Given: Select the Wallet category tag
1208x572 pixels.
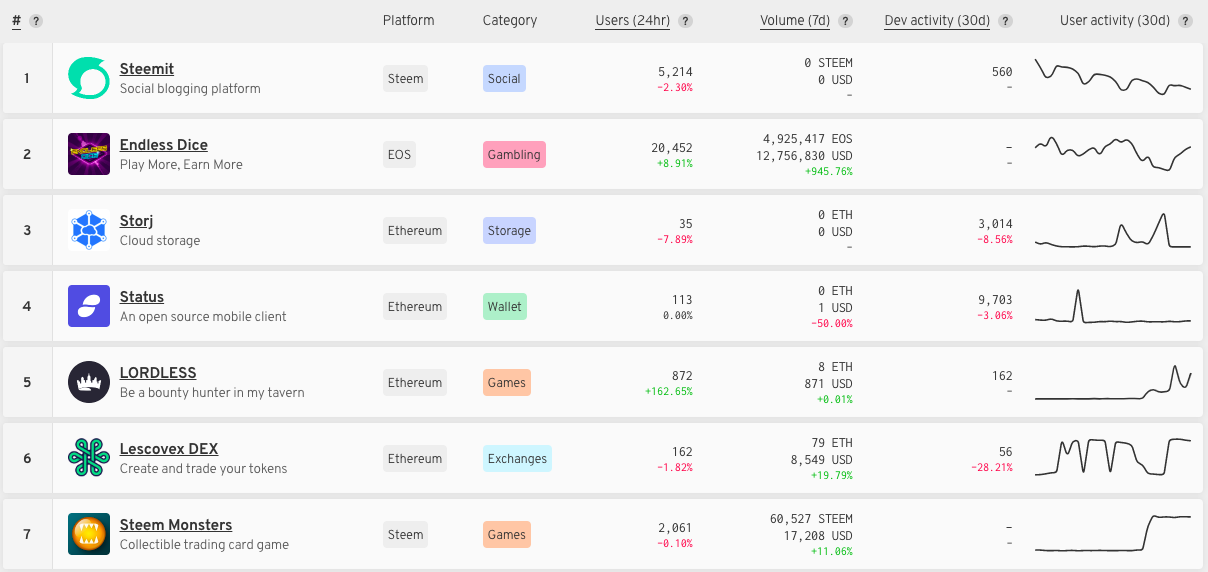Looking at the screenshot, I should tap(505, 307).
